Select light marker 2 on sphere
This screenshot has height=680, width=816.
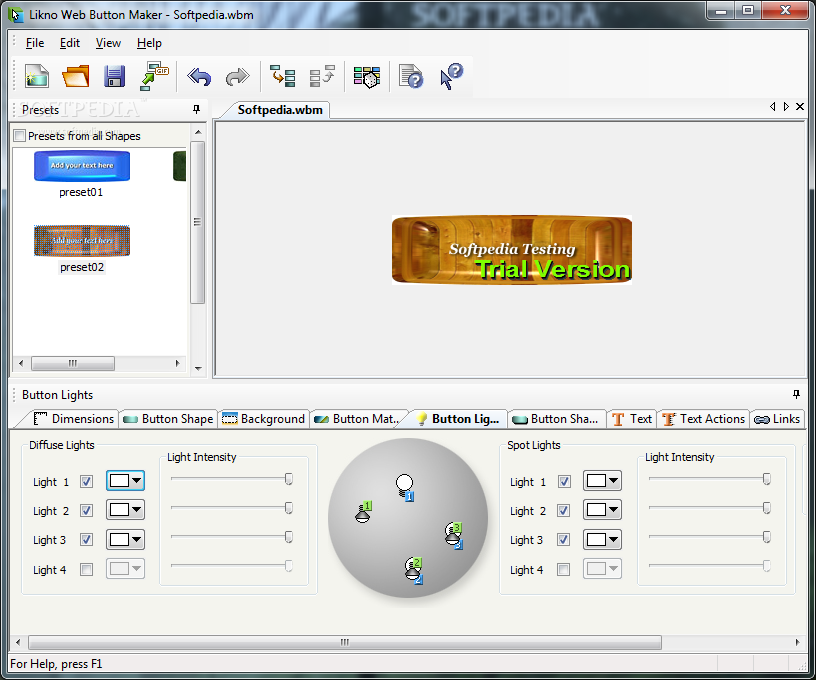(414, 570)
